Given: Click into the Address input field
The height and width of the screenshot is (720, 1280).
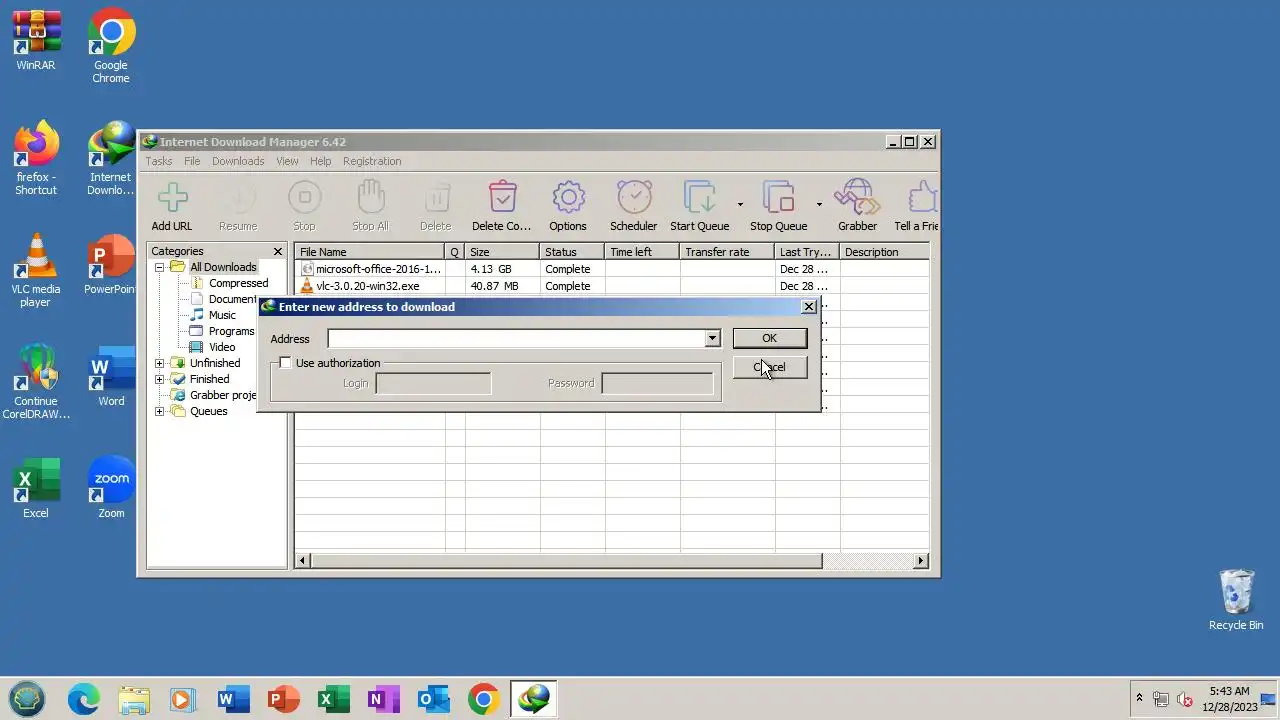Looking at the screenshot, I should click(516, 339).
